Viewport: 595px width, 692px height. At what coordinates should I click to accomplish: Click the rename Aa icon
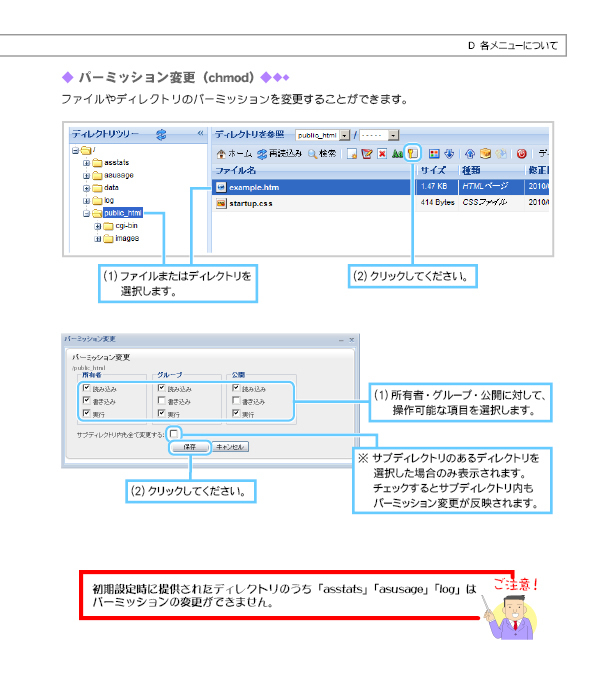(397, 154)
